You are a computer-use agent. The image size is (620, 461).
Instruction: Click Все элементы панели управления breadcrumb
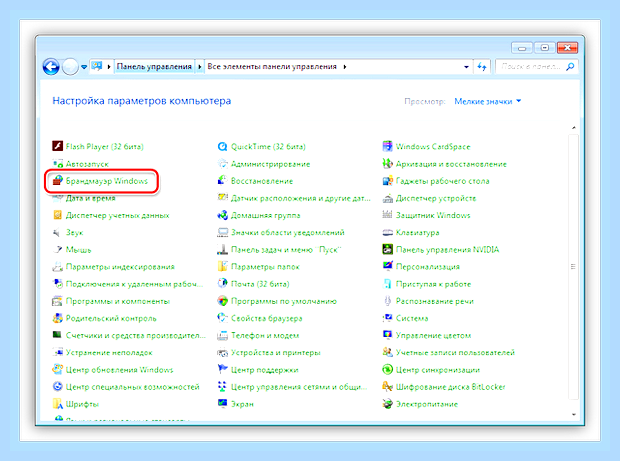point(272,66)
